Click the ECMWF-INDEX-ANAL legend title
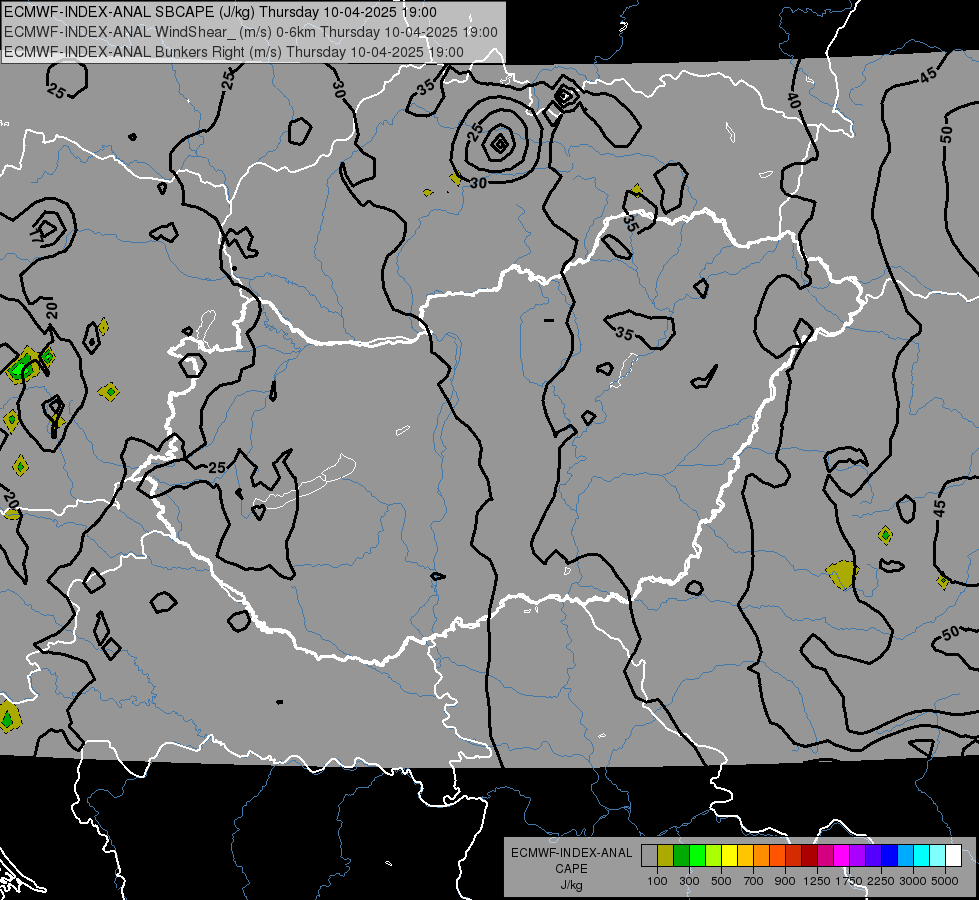The width and height of the screenshot is (979, 900). point(571,853)
